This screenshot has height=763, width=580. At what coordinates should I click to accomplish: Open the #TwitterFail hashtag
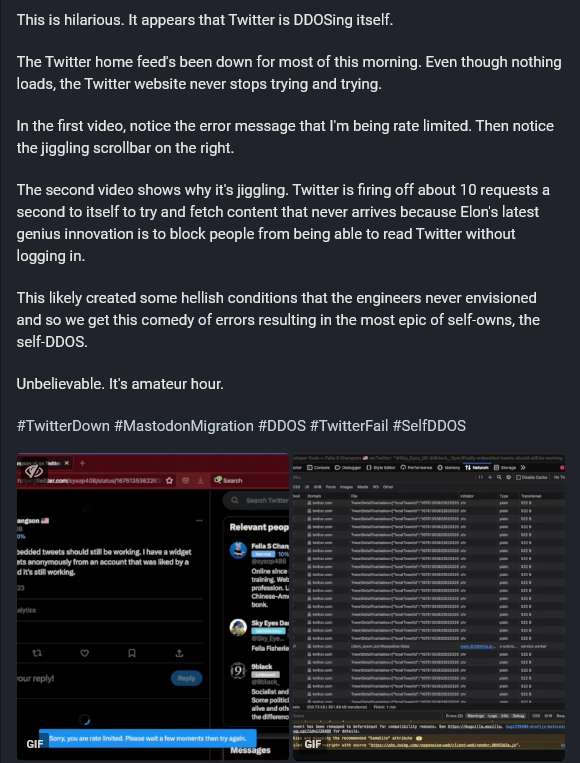349,426
